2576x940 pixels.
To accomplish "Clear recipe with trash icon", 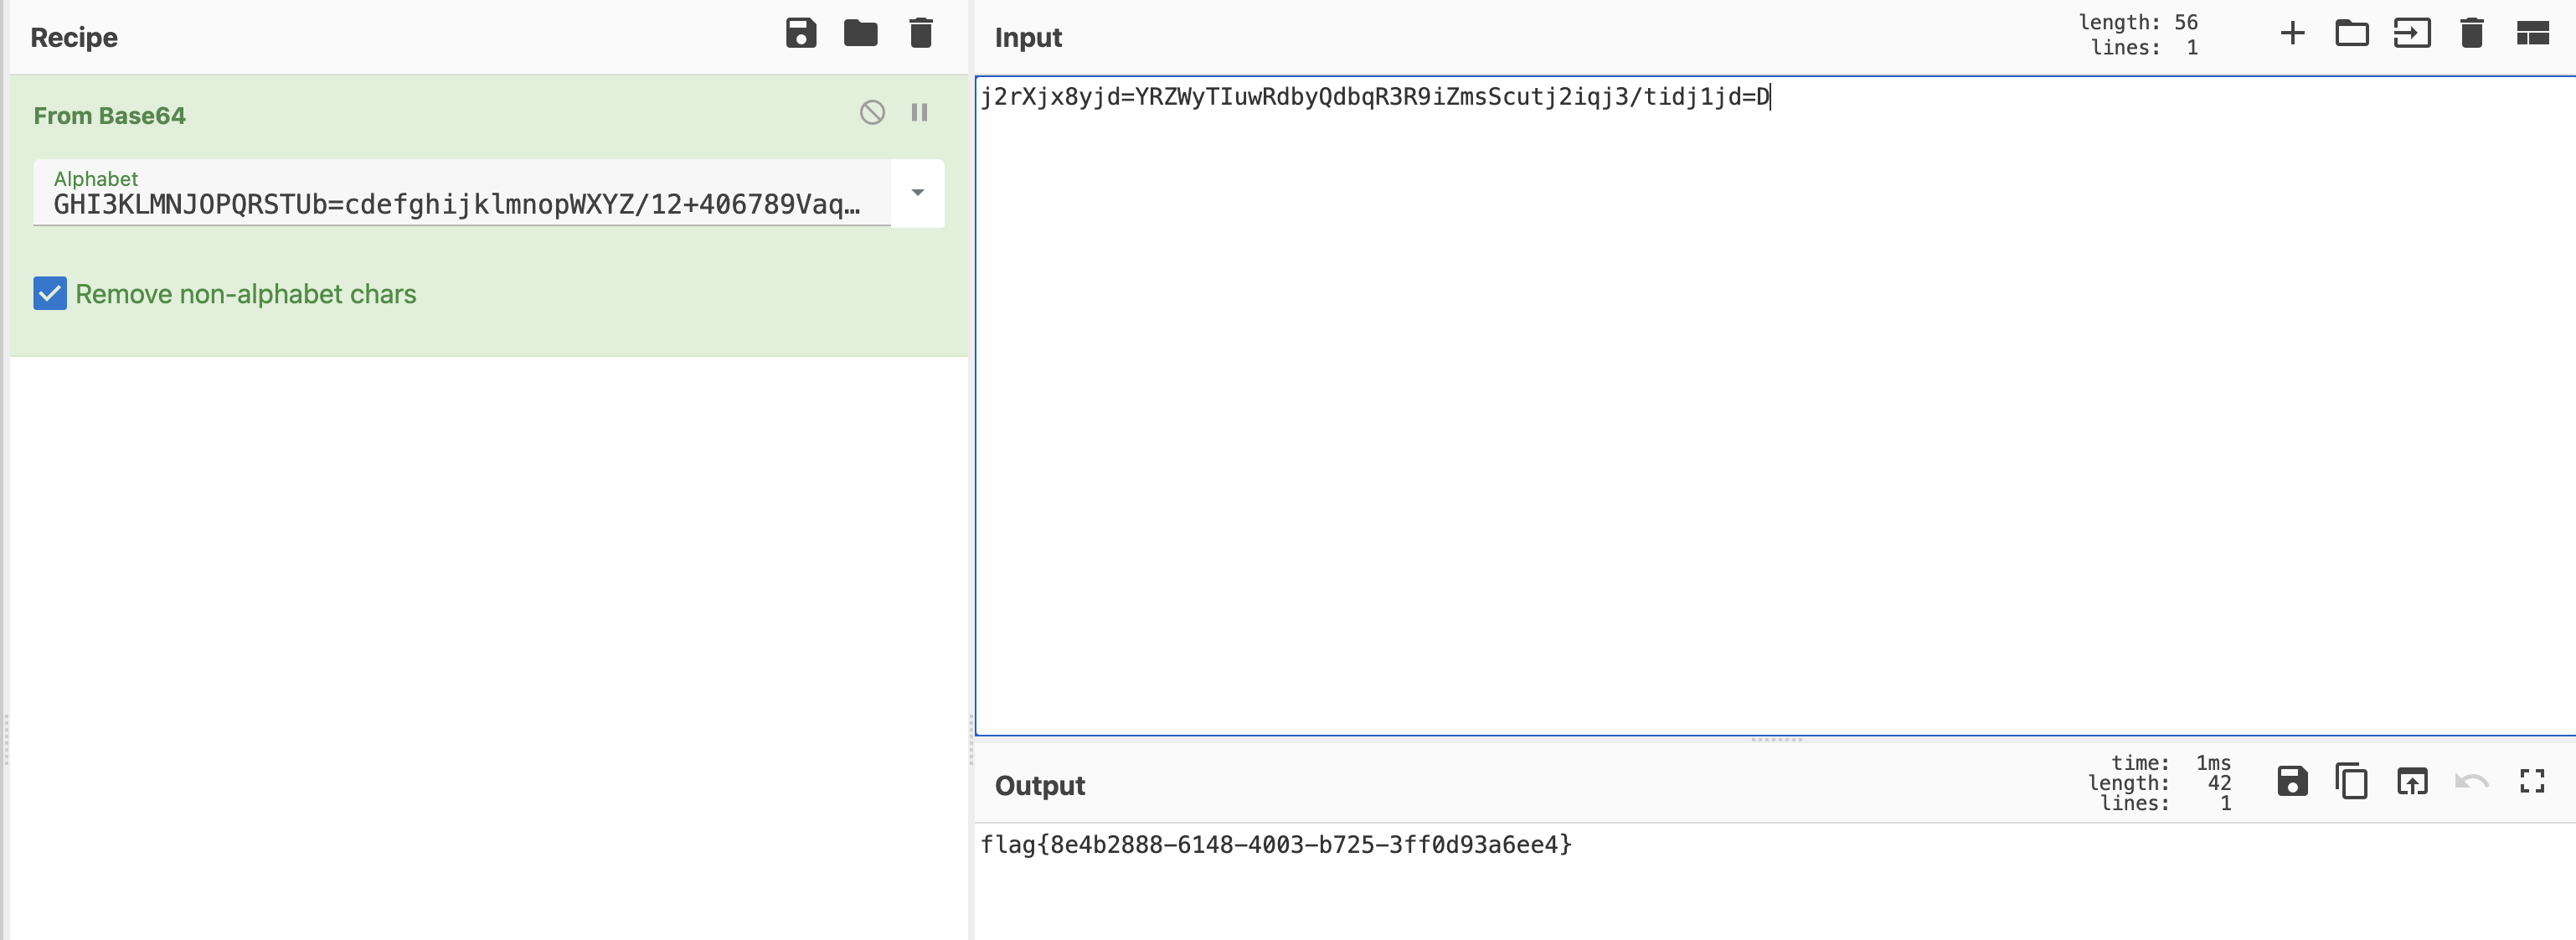I will 920,34.
